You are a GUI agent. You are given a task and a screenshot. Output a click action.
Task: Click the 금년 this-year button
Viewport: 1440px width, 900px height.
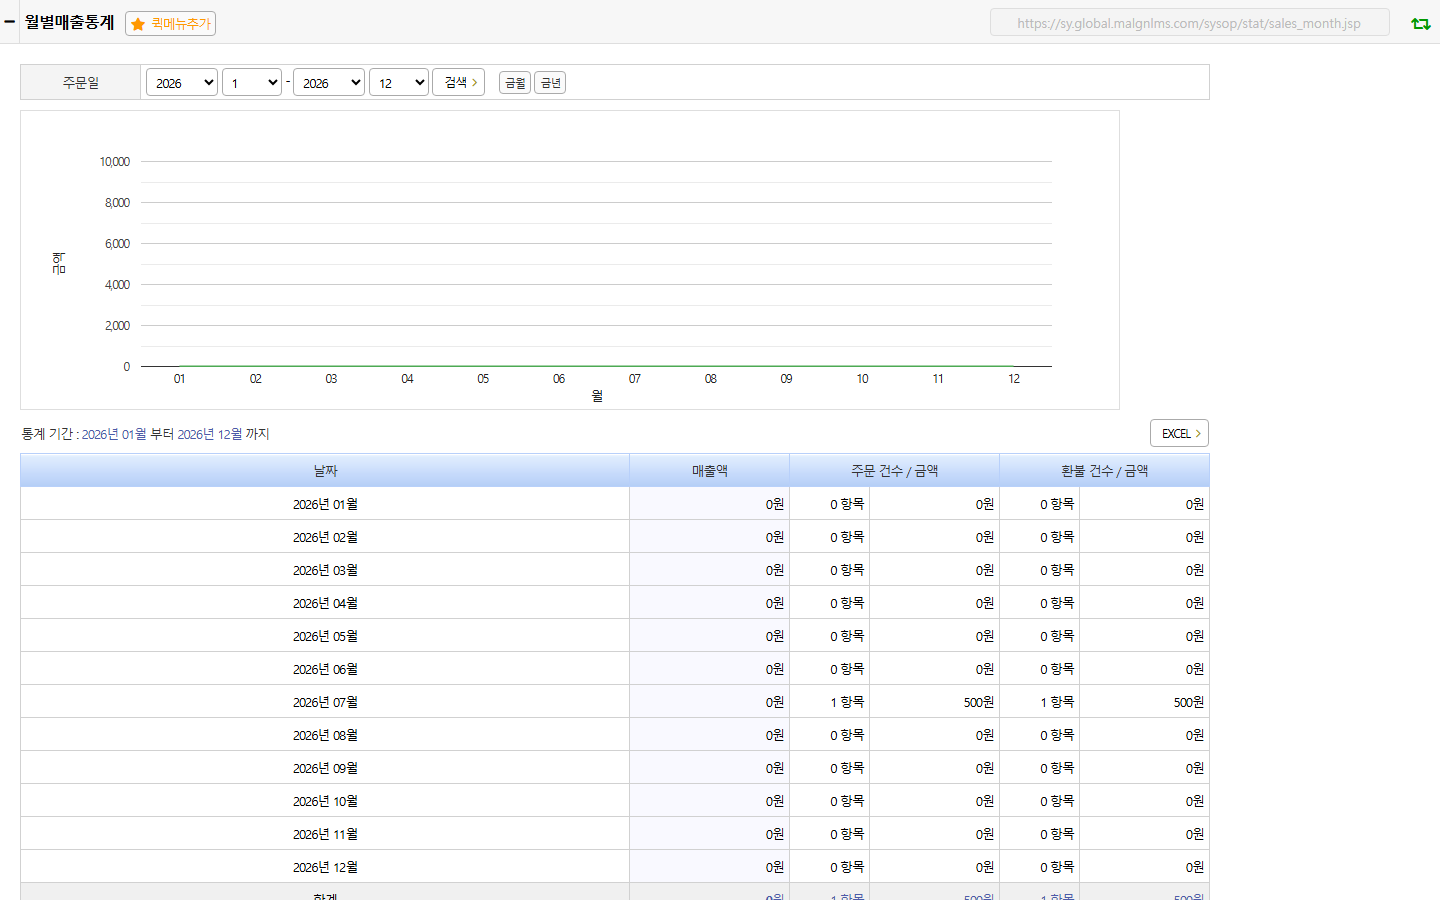pos(550,83)
